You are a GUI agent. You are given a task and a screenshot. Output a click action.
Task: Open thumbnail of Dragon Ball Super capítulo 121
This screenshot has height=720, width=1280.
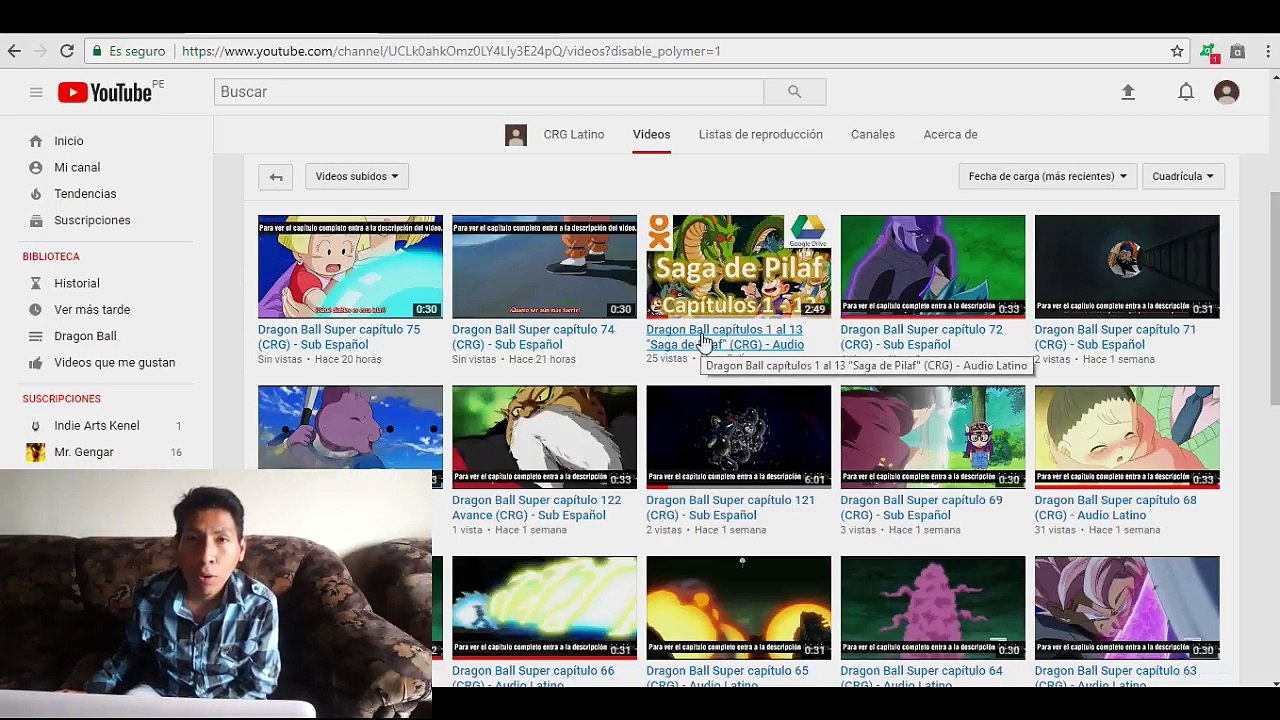coord(738,438)
